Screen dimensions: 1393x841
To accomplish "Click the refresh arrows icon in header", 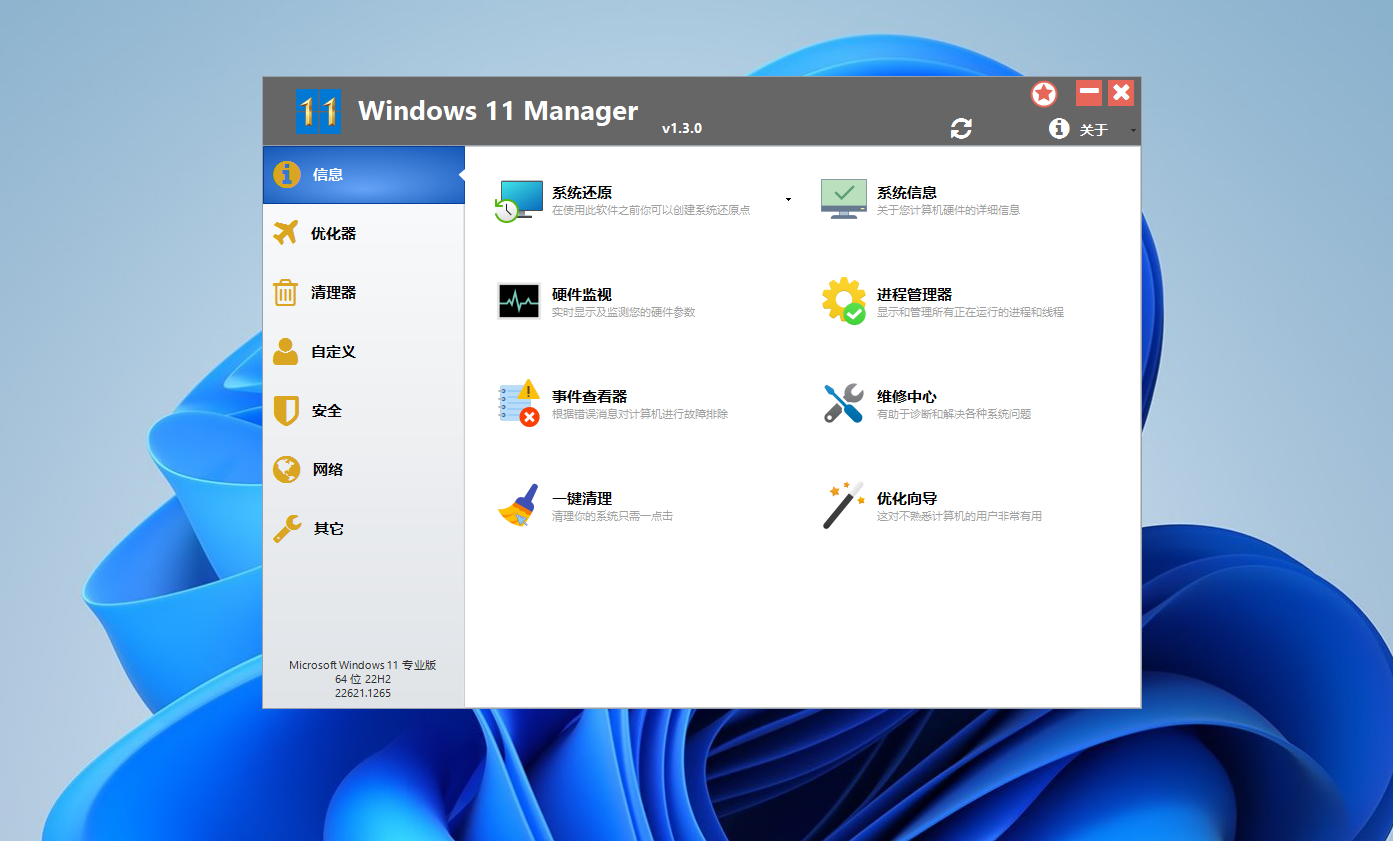I will coord(961,128).
